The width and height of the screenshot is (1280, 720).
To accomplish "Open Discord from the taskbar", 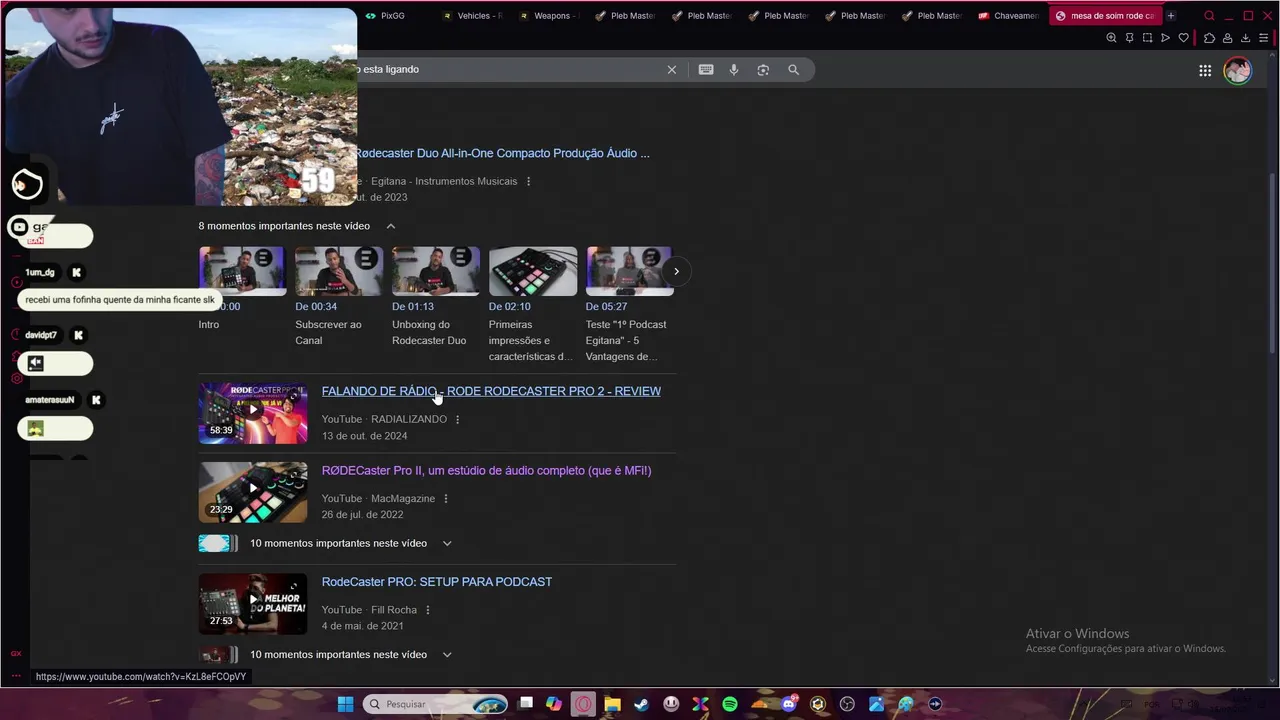I will (789, 704).
